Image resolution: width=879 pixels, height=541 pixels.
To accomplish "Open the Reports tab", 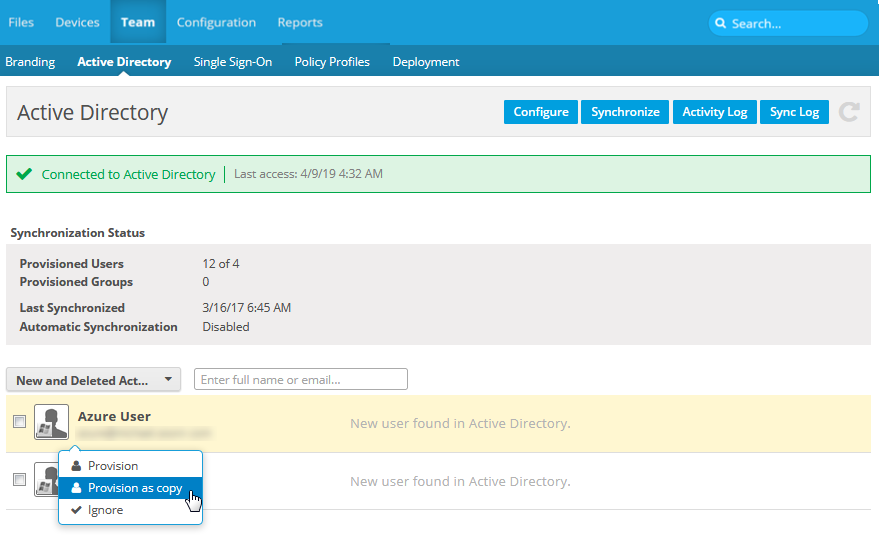I will (x=300, y=22).
